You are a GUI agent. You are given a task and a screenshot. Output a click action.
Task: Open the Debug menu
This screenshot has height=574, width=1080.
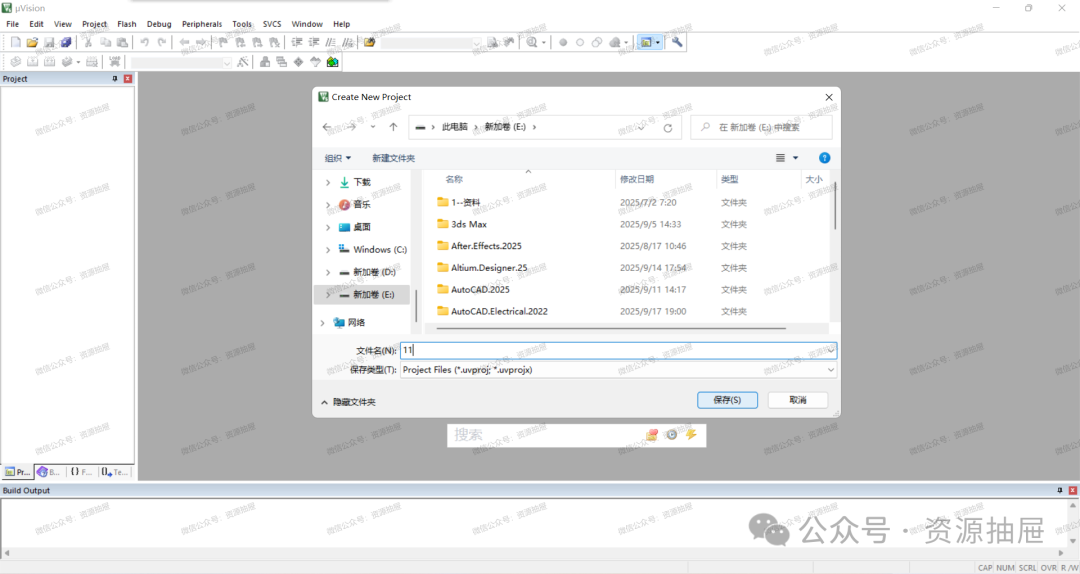(x=159, y=24)
